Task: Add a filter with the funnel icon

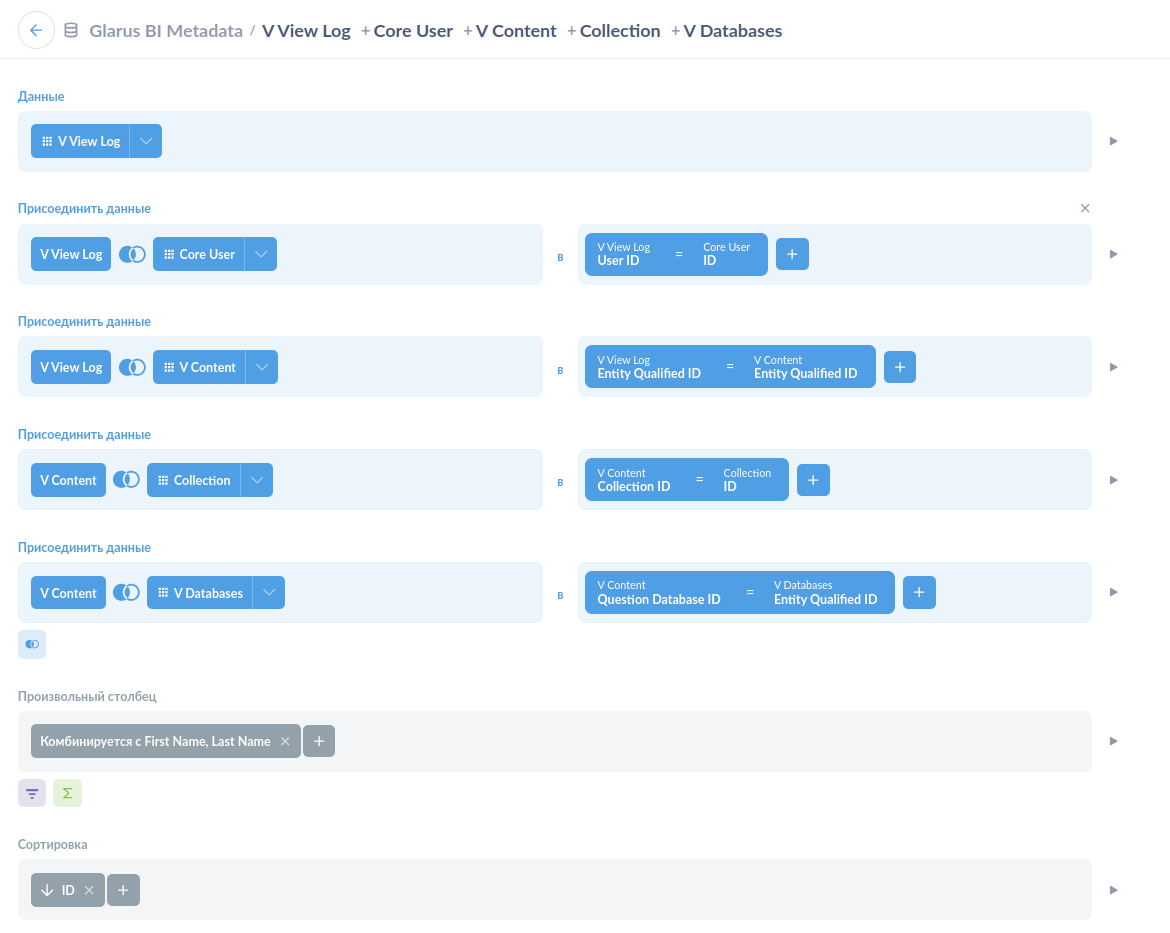Action: [x=32, y=793]
